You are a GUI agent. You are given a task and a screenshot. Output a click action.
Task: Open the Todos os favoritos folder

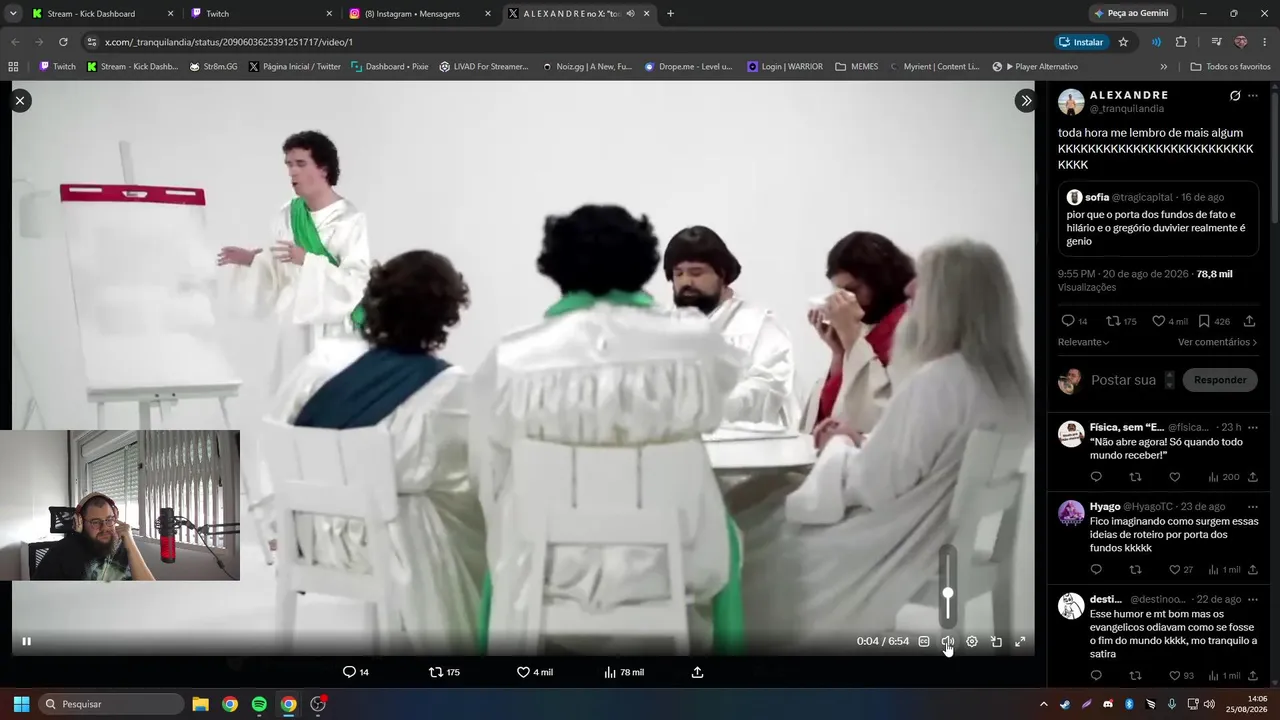point(1230,67)
